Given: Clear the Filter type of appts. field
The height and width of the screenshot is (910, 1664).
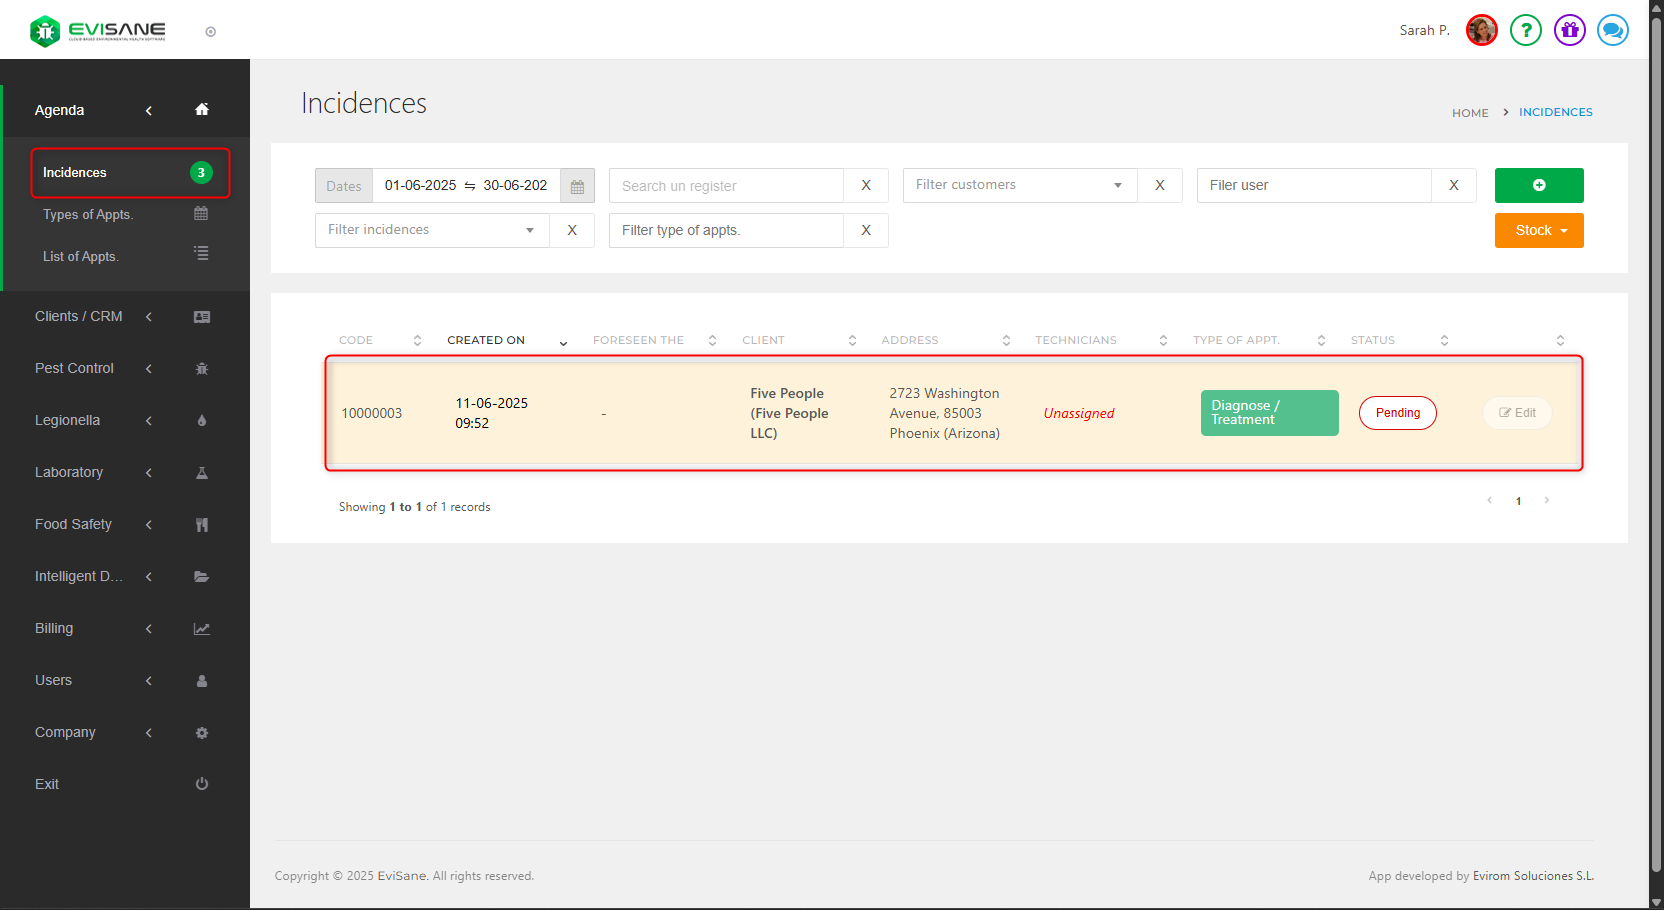Looking at the screenshot, I should click(866, 230).
